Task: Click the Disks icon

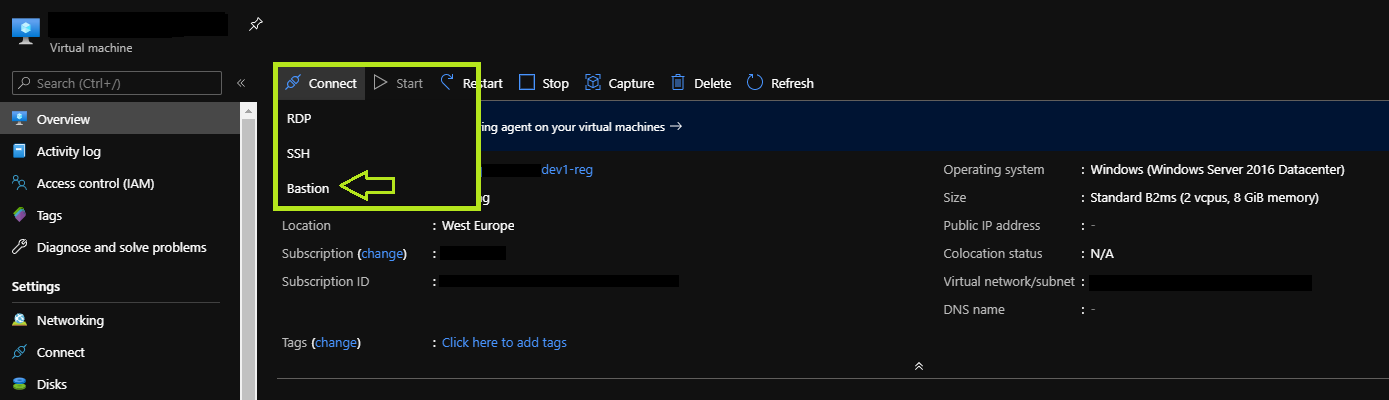Action: (x=19, y=384)
